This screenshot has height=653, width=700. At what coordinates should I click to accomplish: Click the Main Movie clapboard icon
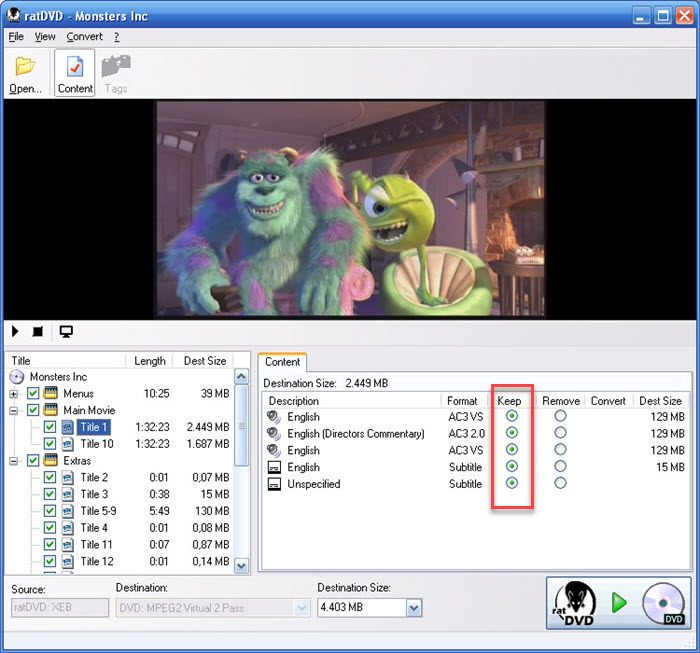point(51,410)
